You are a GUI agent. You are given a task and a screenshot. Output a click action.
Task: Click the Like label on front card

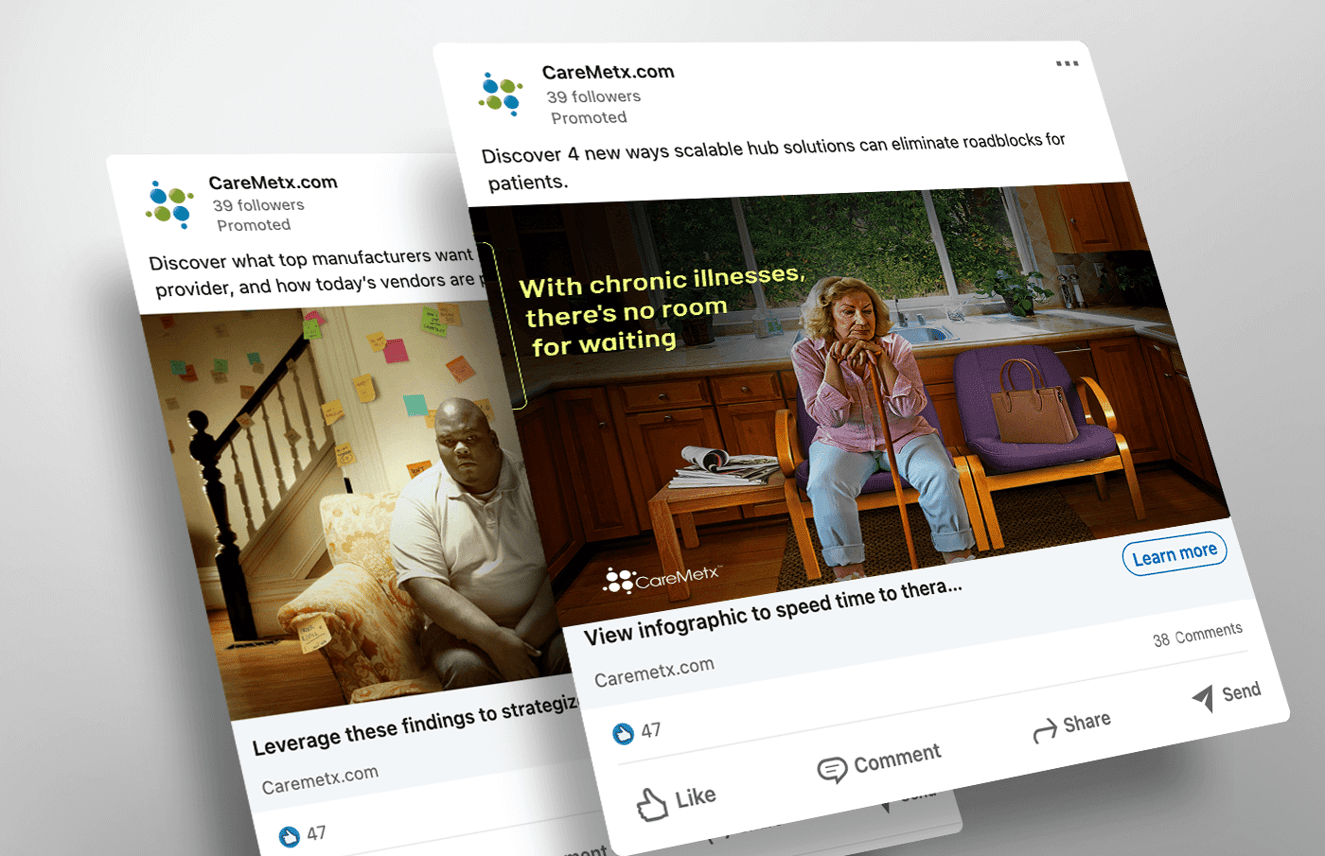click(695, 797)
